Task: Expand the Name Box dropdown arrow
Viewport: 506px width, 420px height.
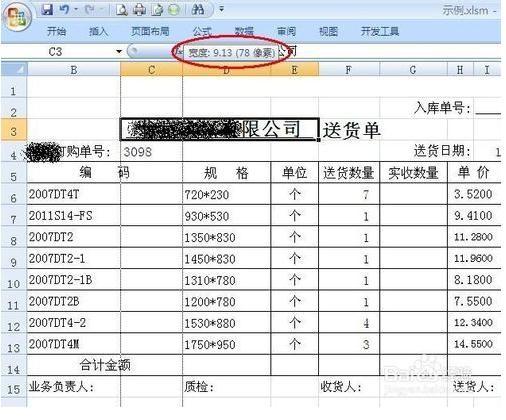Action: point(119,52)
